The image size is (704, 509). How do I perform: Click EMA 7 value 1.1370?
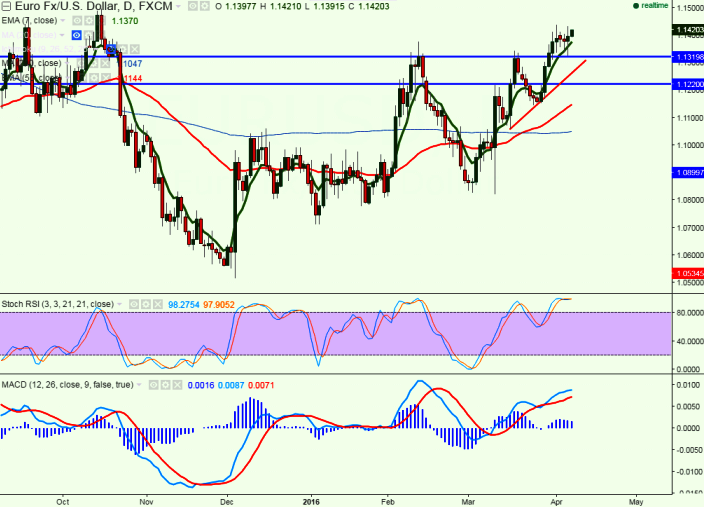pos(125,21)
